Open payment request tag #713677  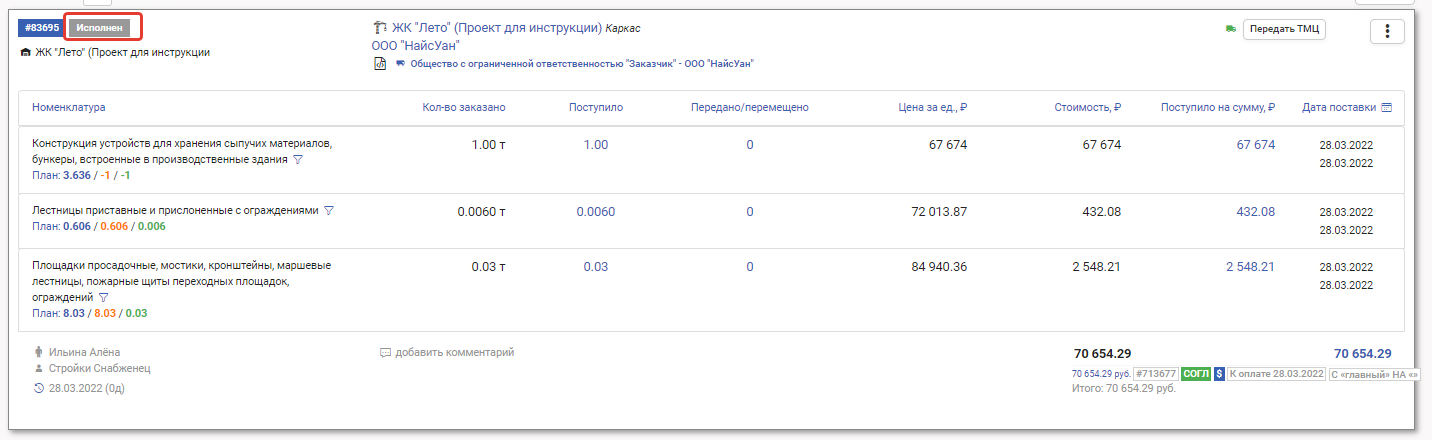click(x=1155, y=373)
